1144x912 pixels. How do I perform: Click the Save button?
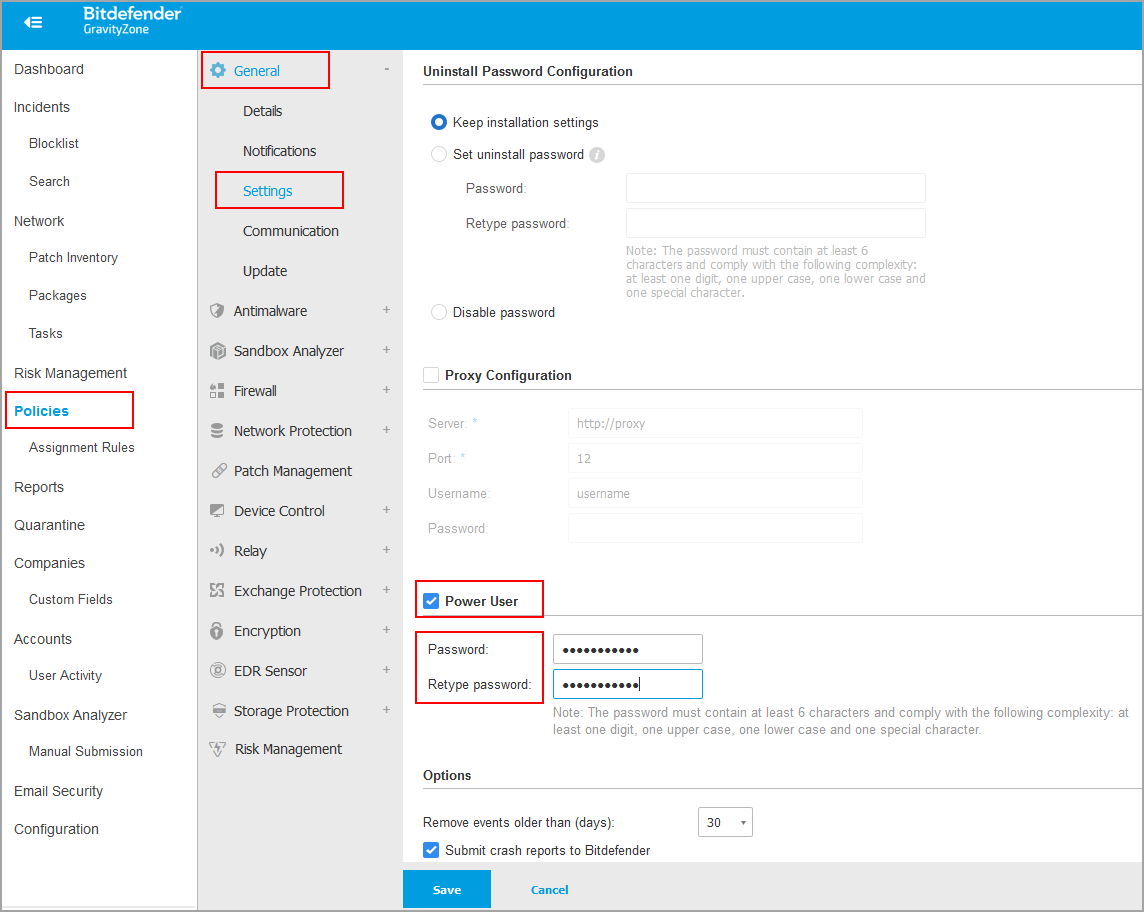(446, 889)
